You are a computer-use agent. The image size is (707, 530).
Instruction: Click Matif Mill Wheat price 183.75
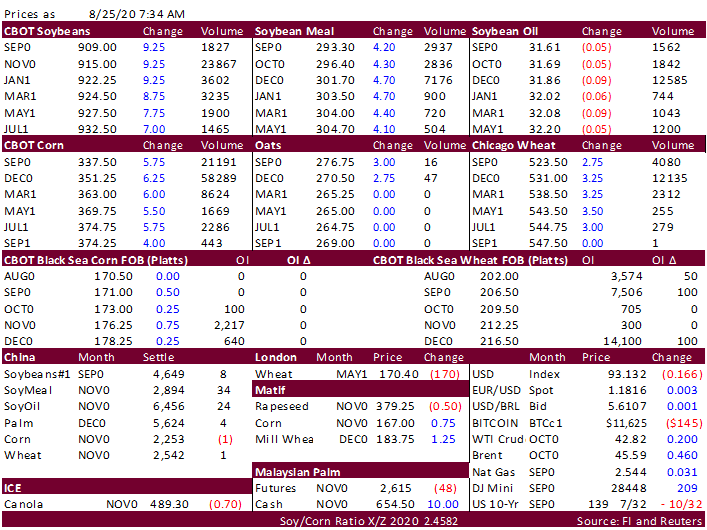click(x=395, y=439)
